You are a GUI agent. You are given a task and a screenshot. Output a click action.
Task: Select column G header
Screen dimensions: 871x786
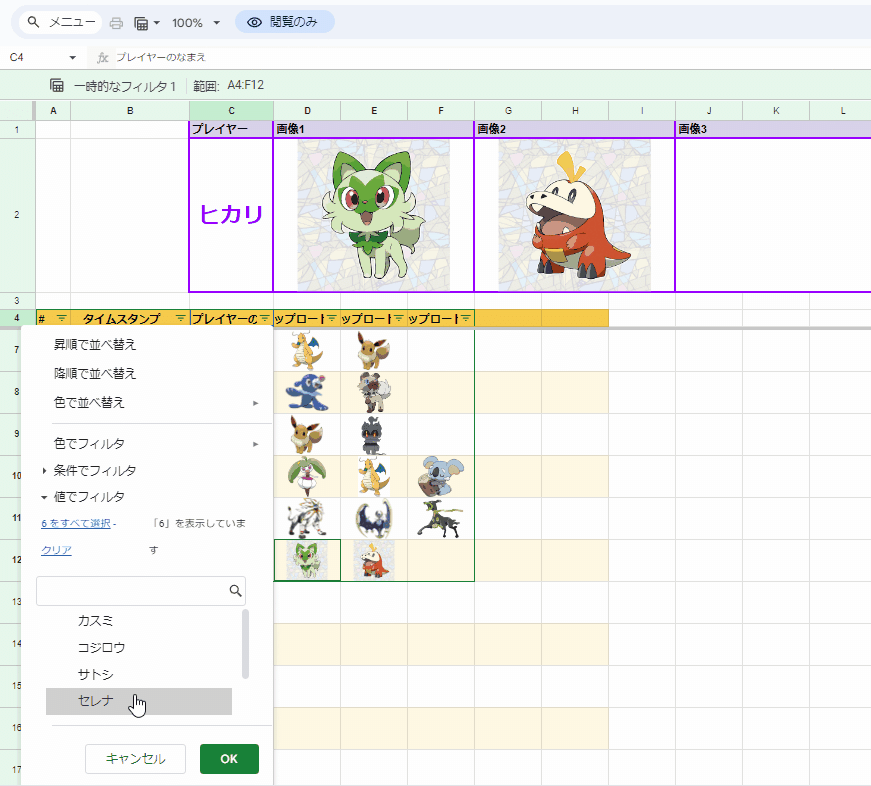[x=508, y=111]
